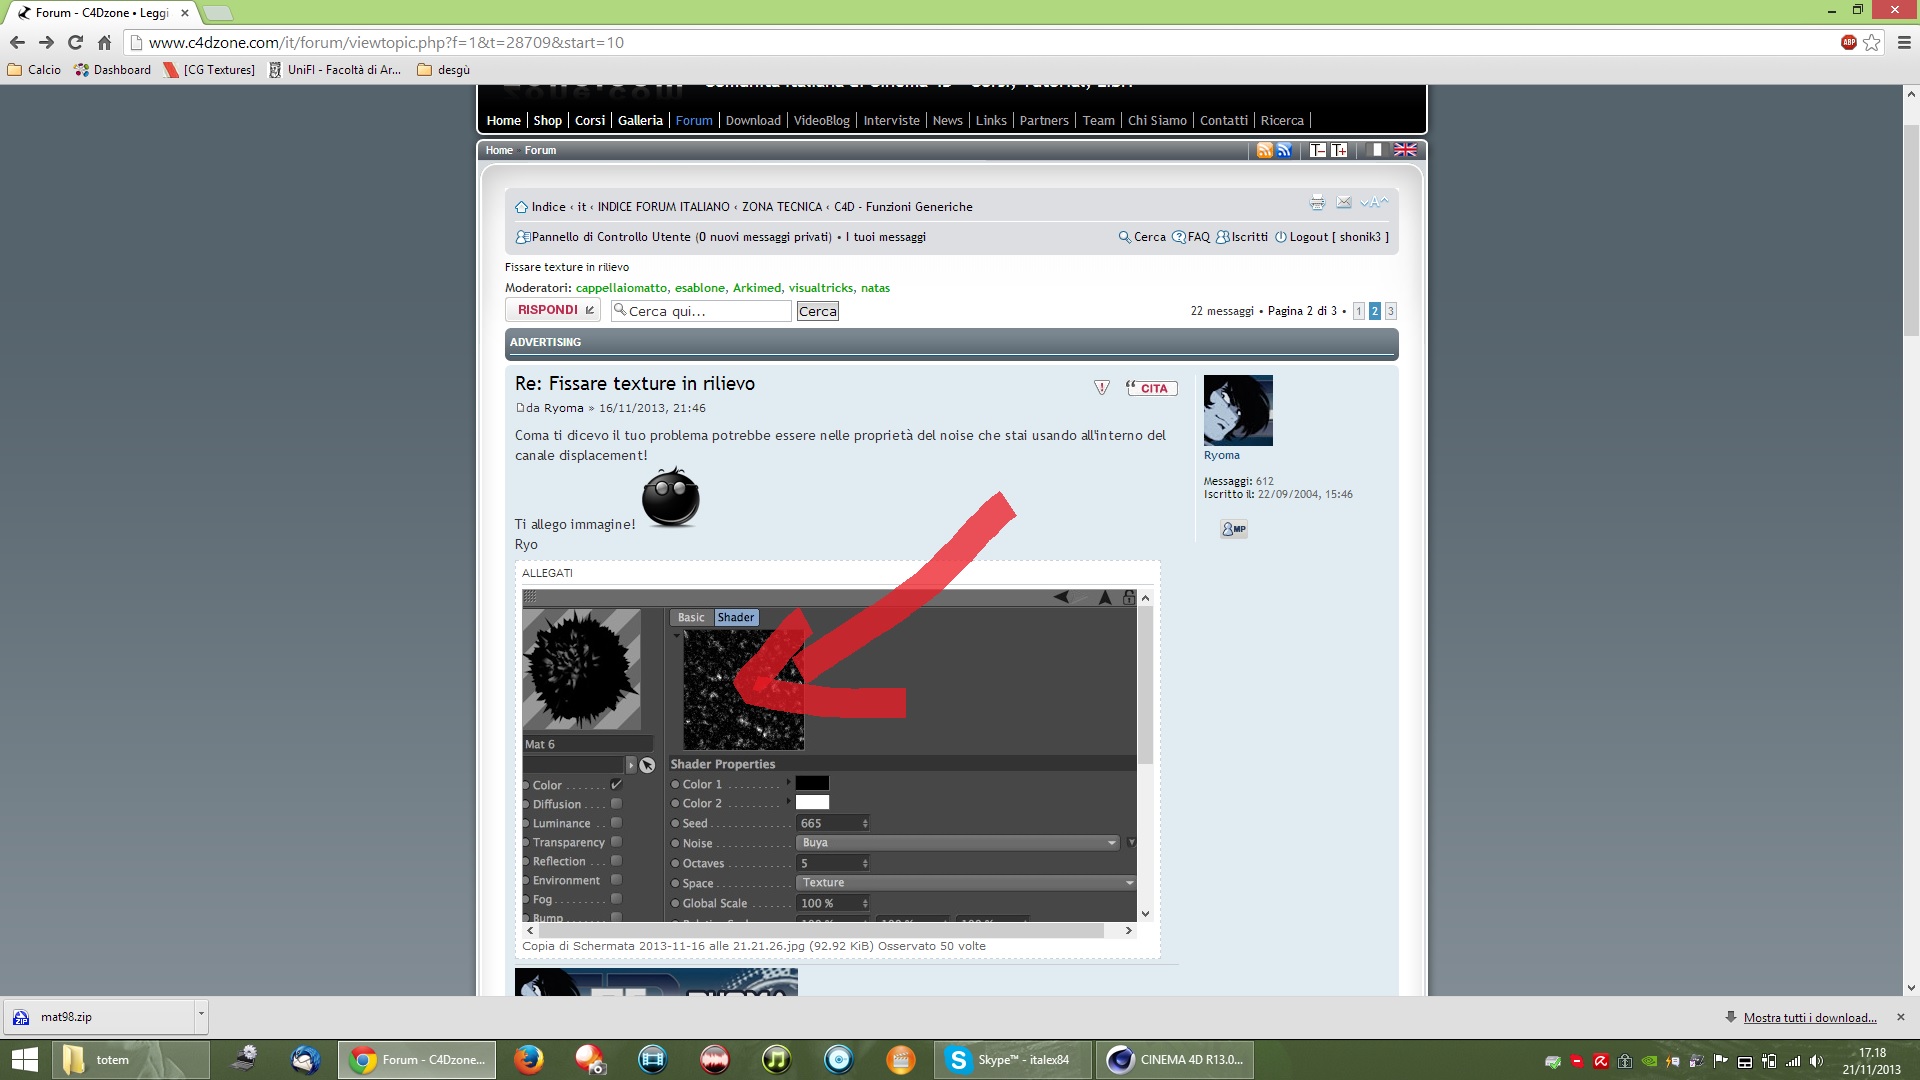This screenshot has width=1920, height=1080.
Task: Click the email topic envelope icon
Action: click(x=1344, y=203)
